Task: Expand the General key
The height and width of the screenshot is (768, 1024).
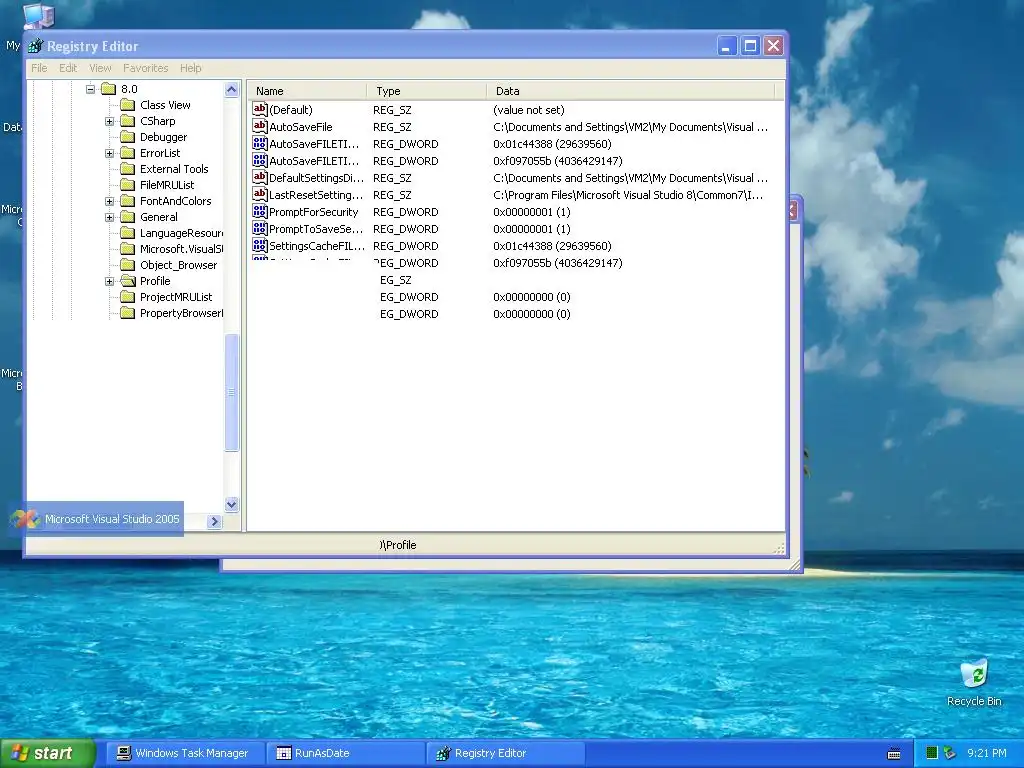Action: (x=110, y=217)
